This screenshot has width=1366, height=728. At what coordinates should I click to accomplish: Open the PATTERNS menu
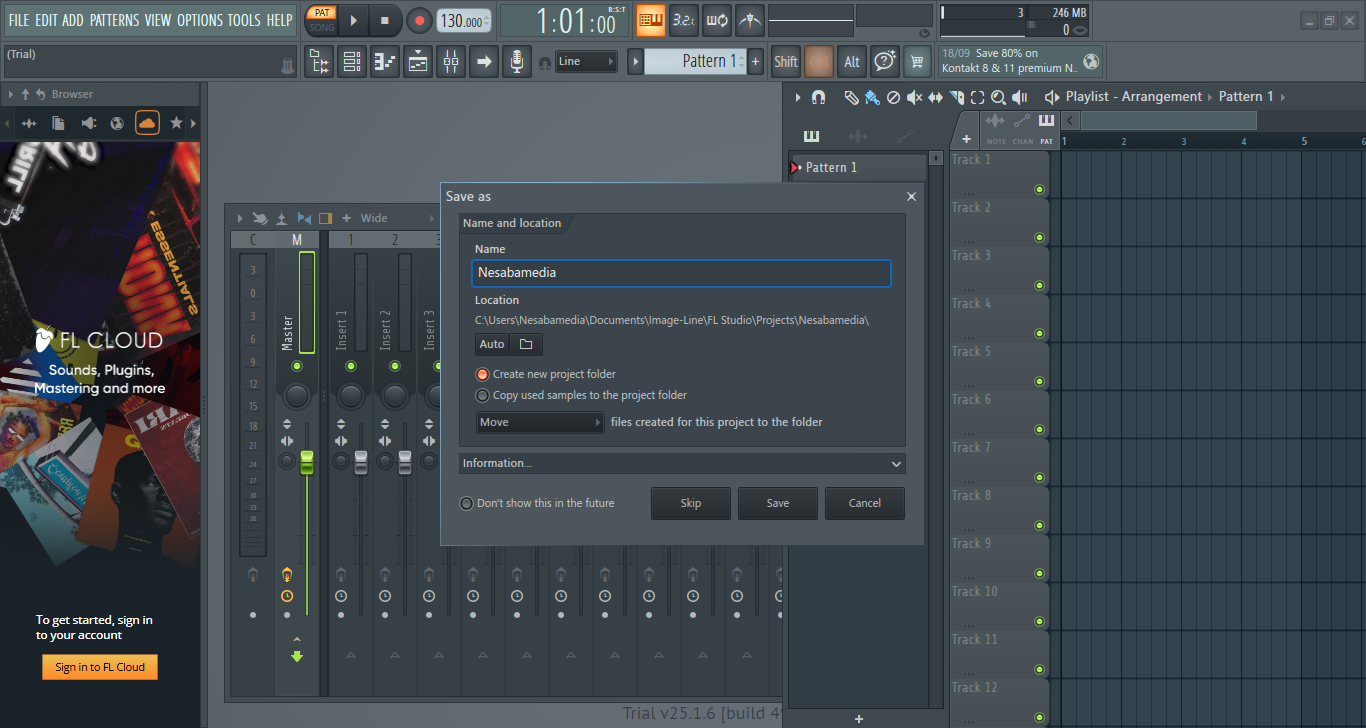point(114,20)
